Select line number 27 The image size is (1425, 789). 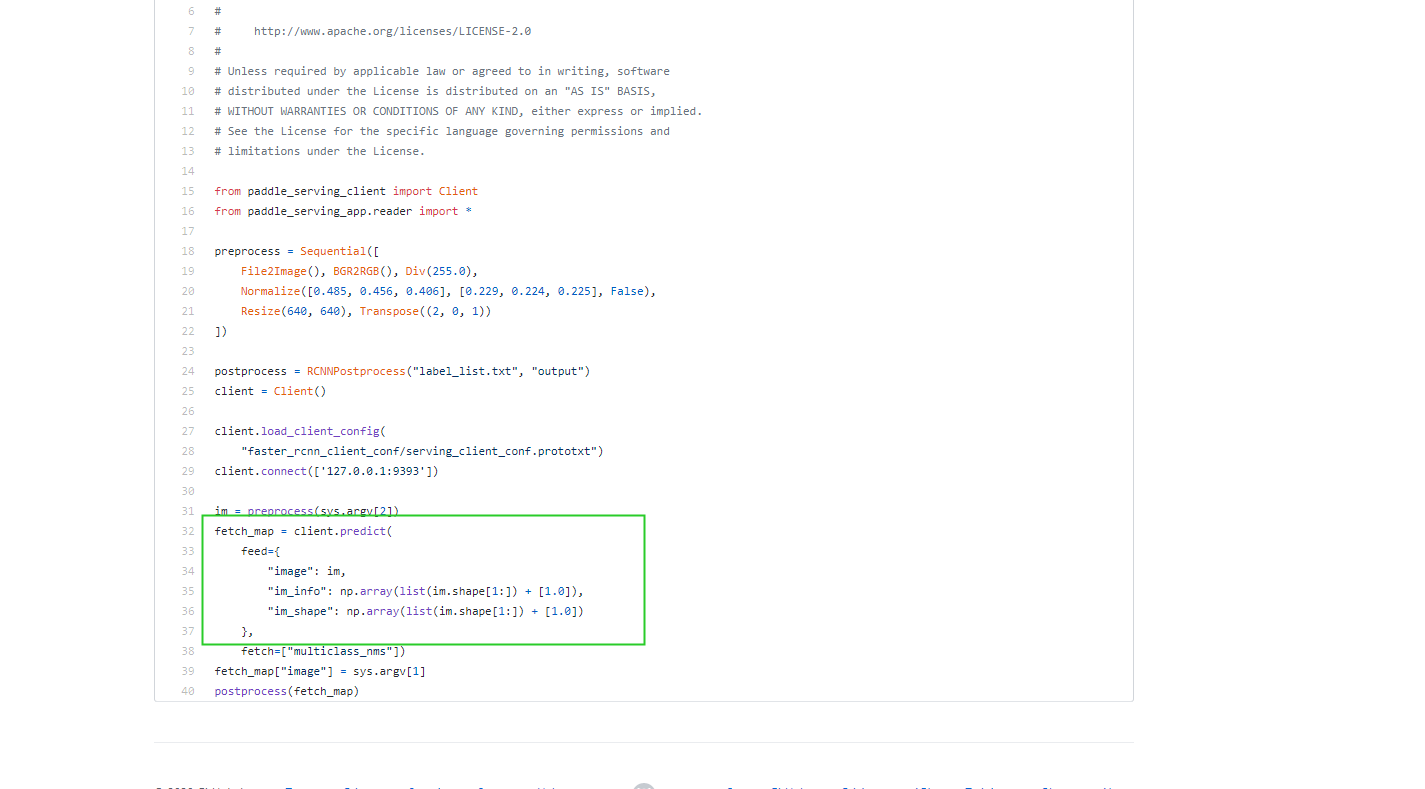click(188, 431)
